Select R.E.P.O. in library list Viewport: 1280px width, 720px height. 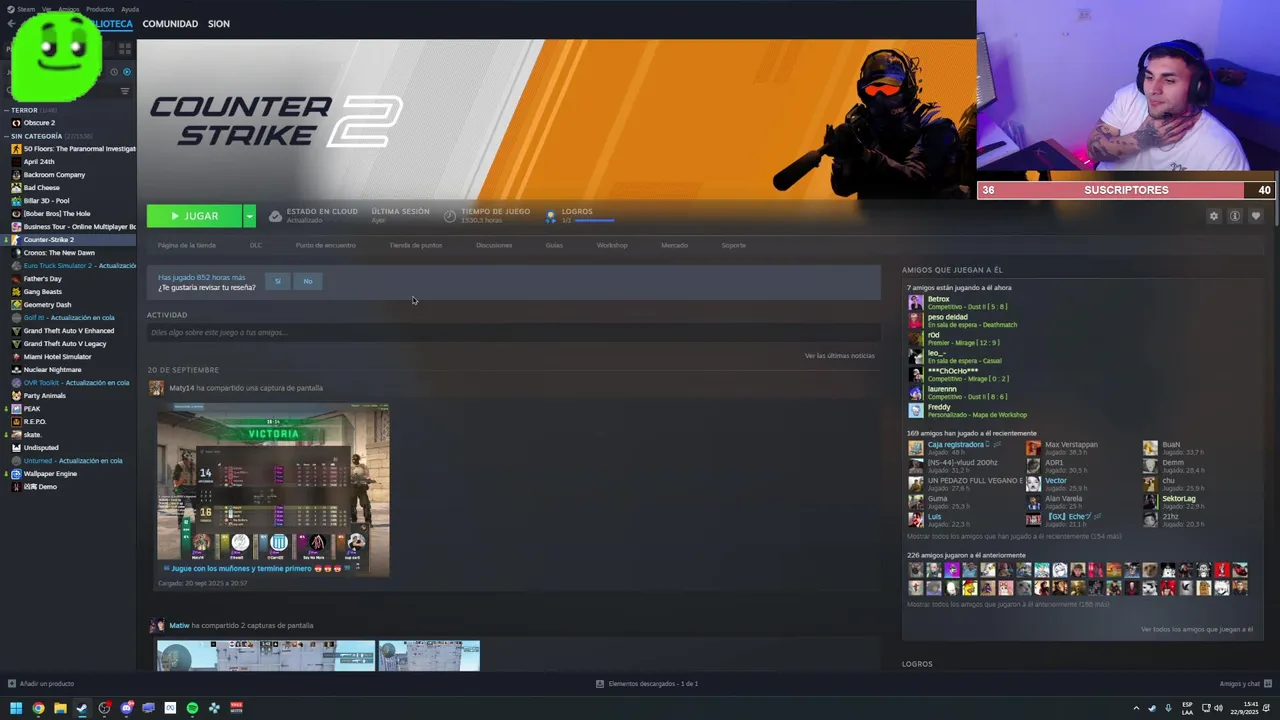coord(35,422)
